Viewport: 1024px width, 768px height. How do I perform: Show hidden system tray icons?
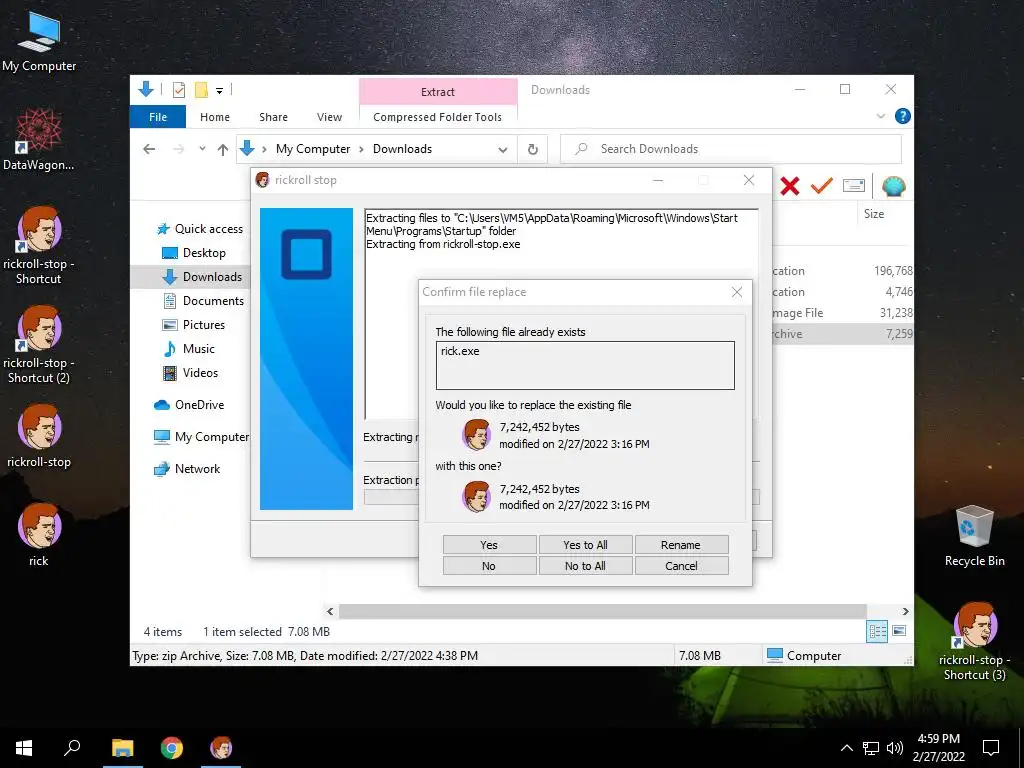click(846, 748)
